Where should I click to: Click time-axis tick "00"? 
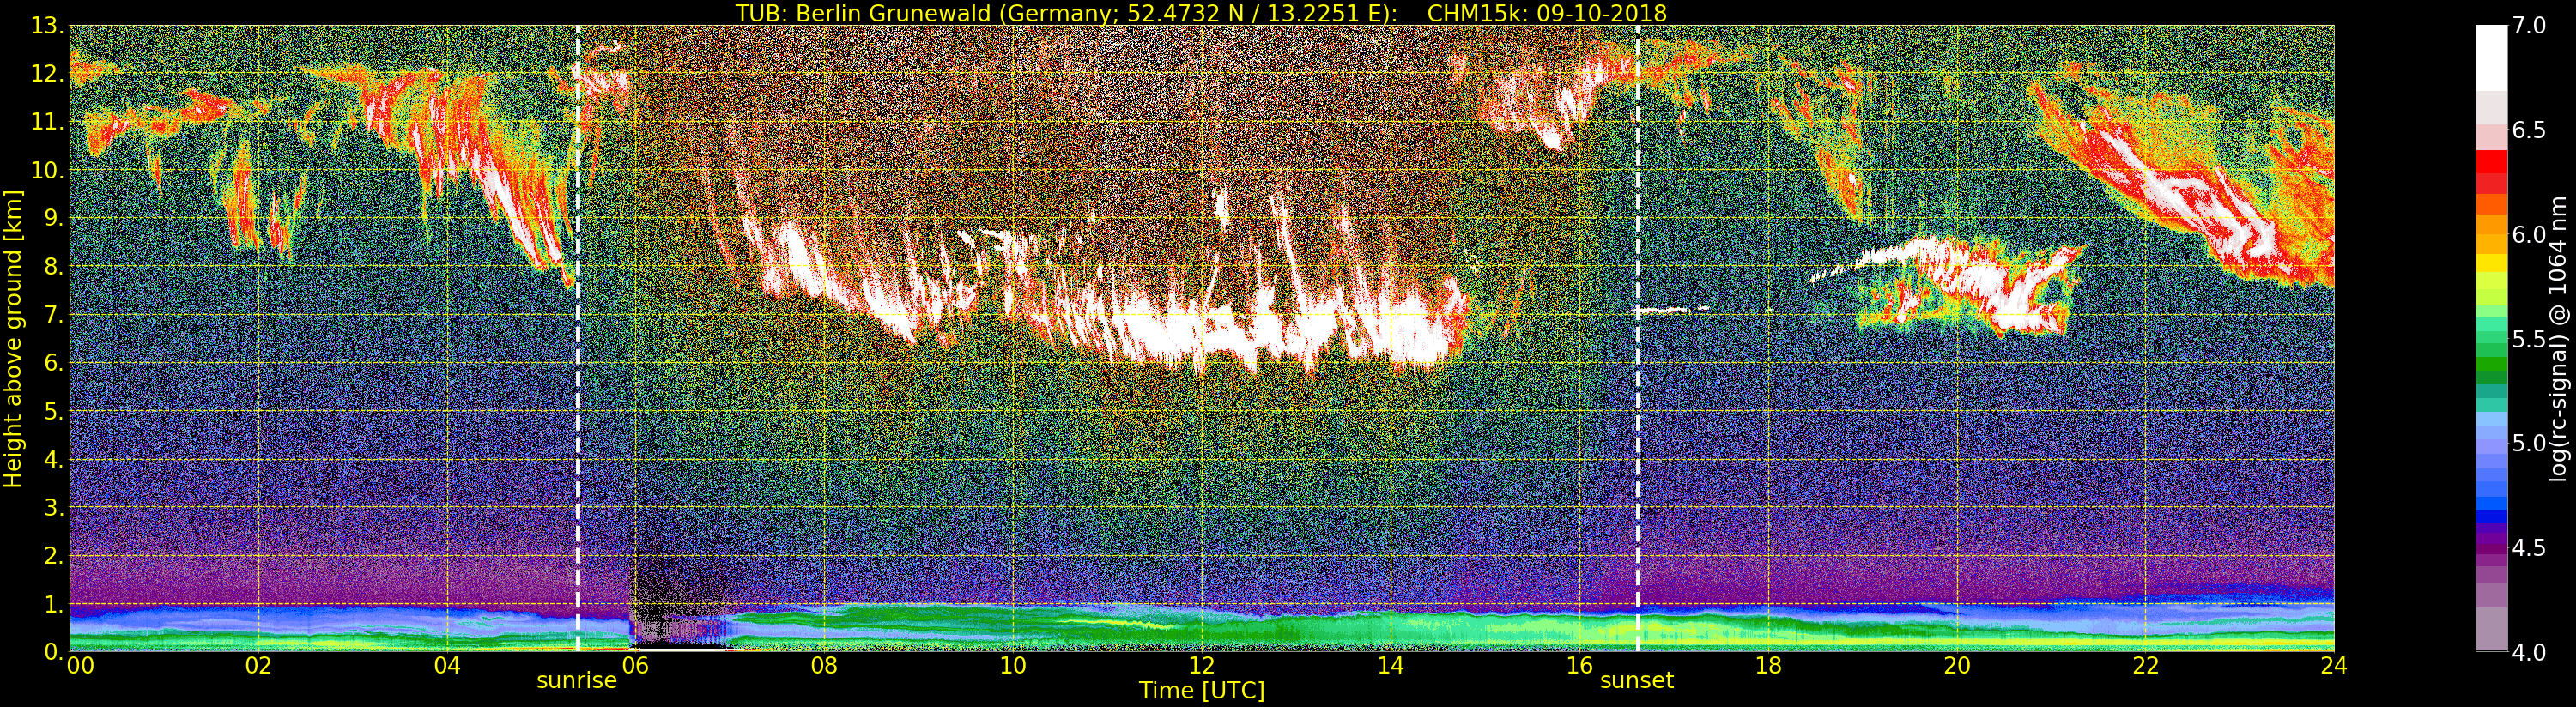(x=80, y=666)
